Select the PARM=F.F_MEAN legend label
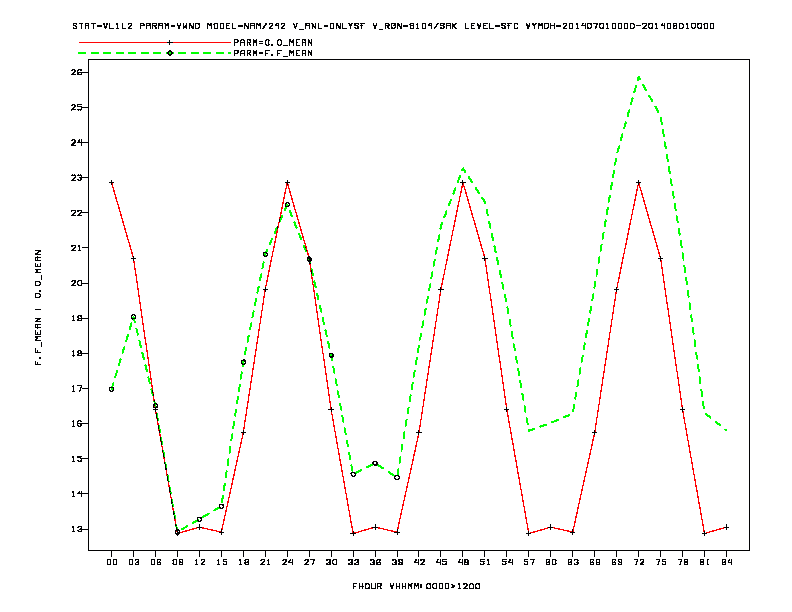Image resolution: width=792 pixels, height=612 pixels. tap(273, 53)
